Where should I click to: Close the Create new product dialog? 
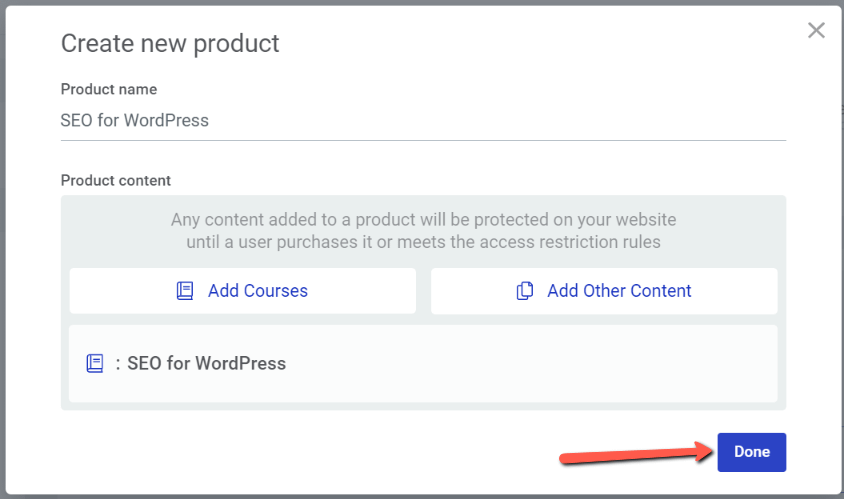816,30
